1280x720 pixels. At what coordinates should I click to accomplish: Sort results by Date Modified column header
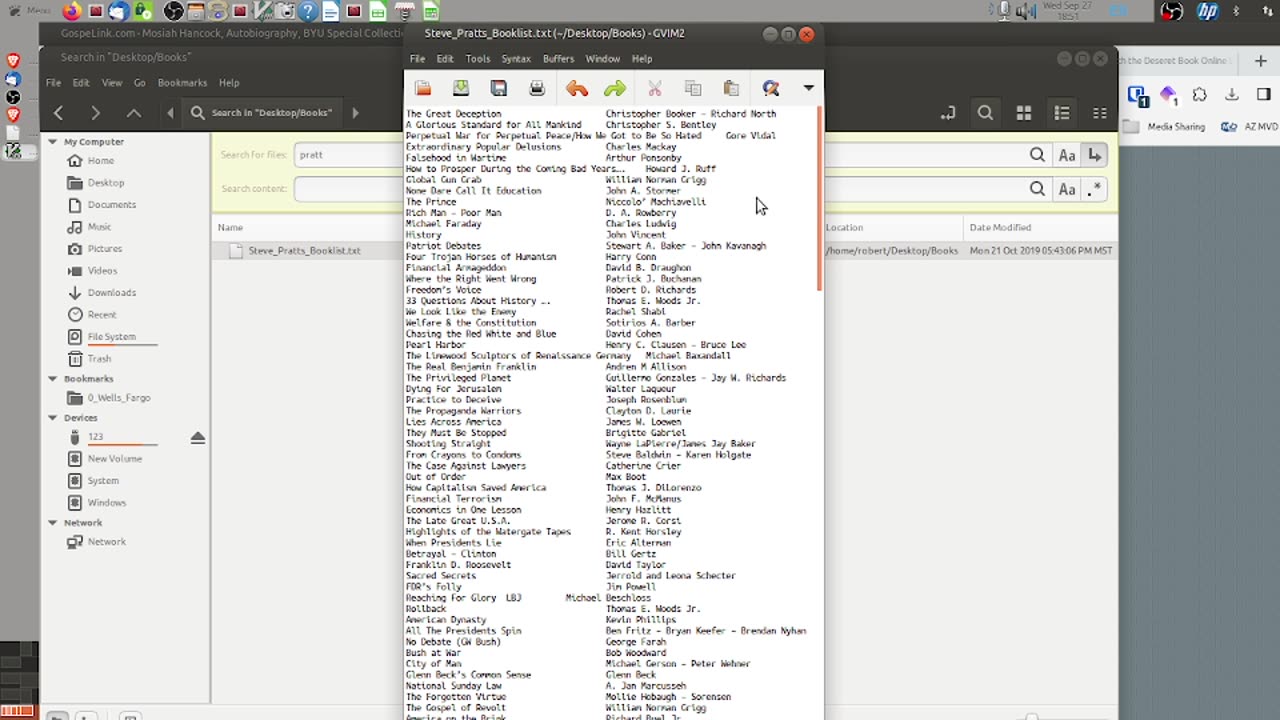[x=1000, y=228]
